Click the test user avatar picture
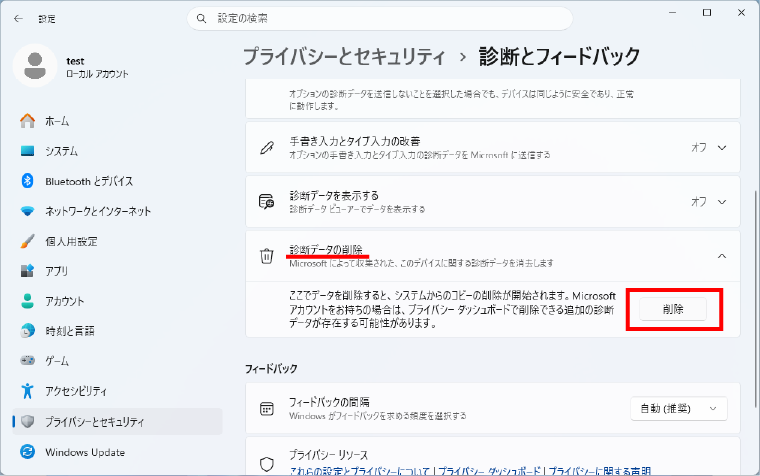This screenshot has height=476, width=760. point(35,66)
